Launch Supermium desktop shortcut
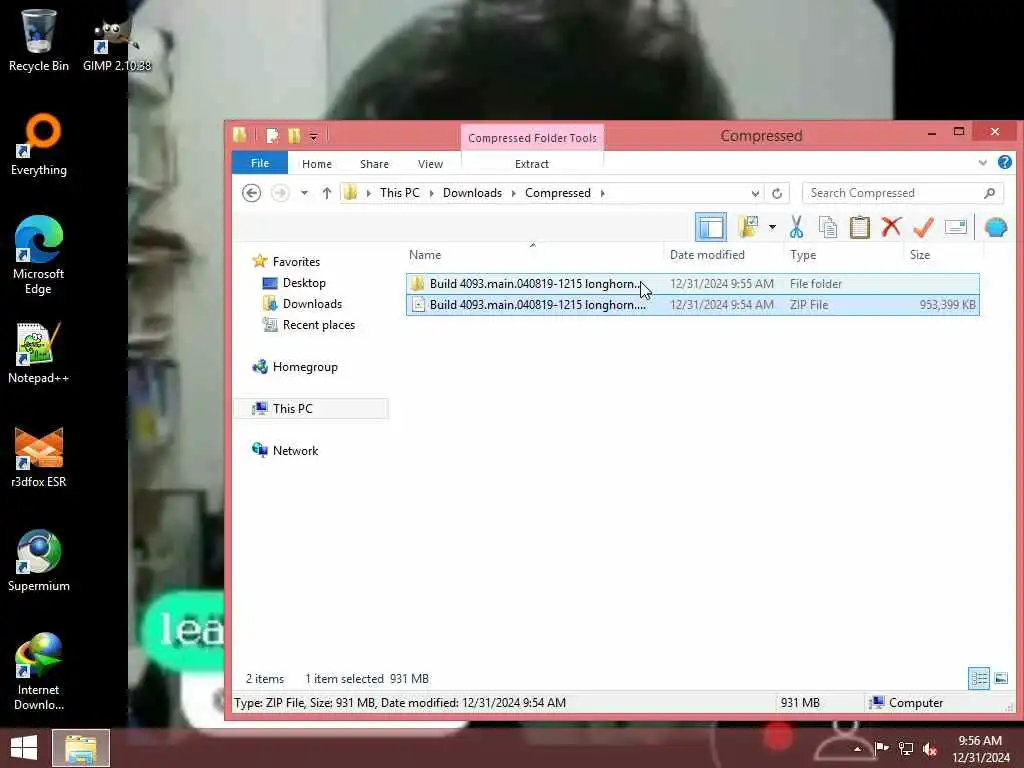The width and height of the screenshot is (1024, 768). 39,560
